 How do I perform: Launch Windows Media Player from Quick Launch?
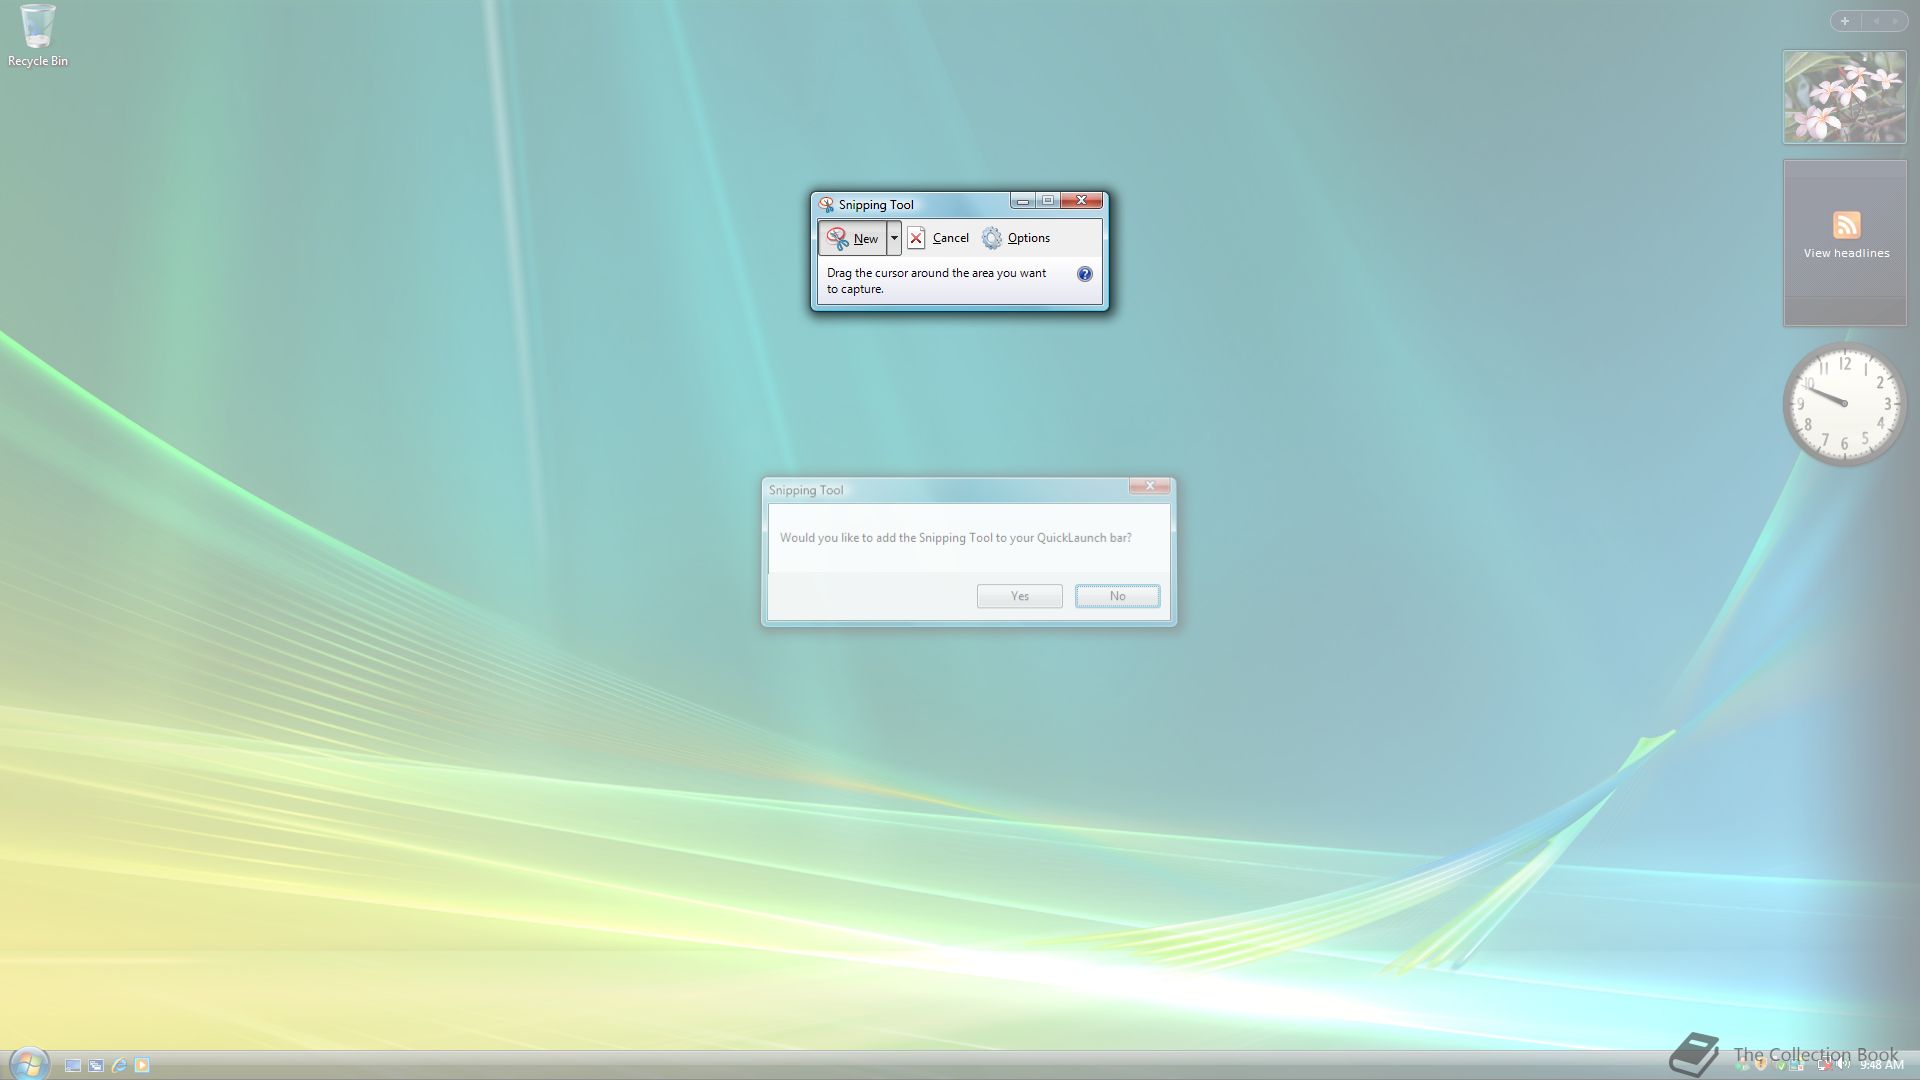[142, 1066]
